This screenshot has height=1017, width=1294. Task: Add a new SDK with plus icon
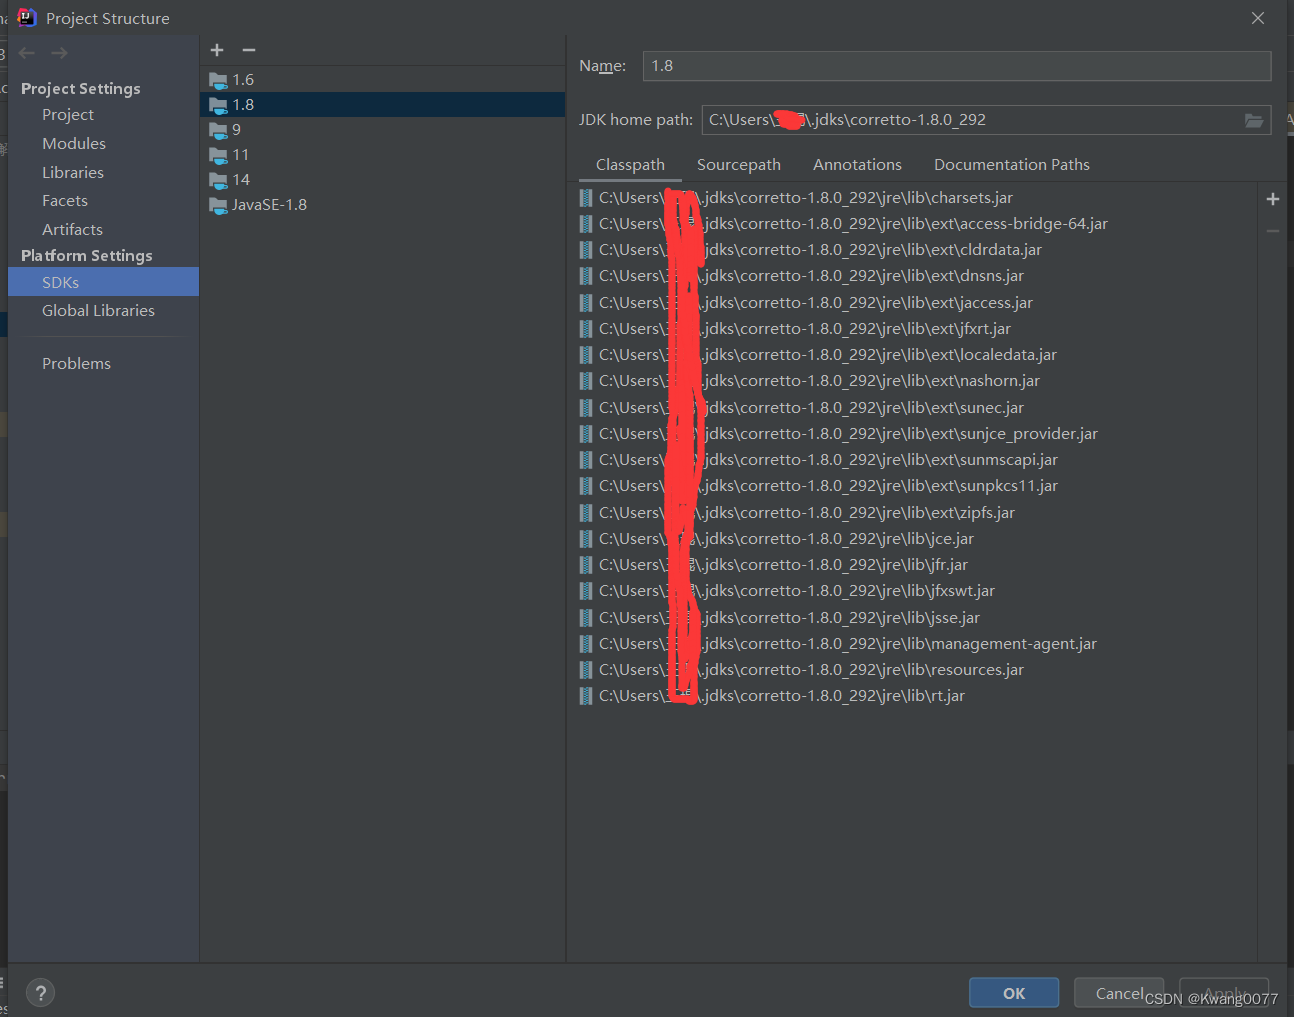pos(217,50)
